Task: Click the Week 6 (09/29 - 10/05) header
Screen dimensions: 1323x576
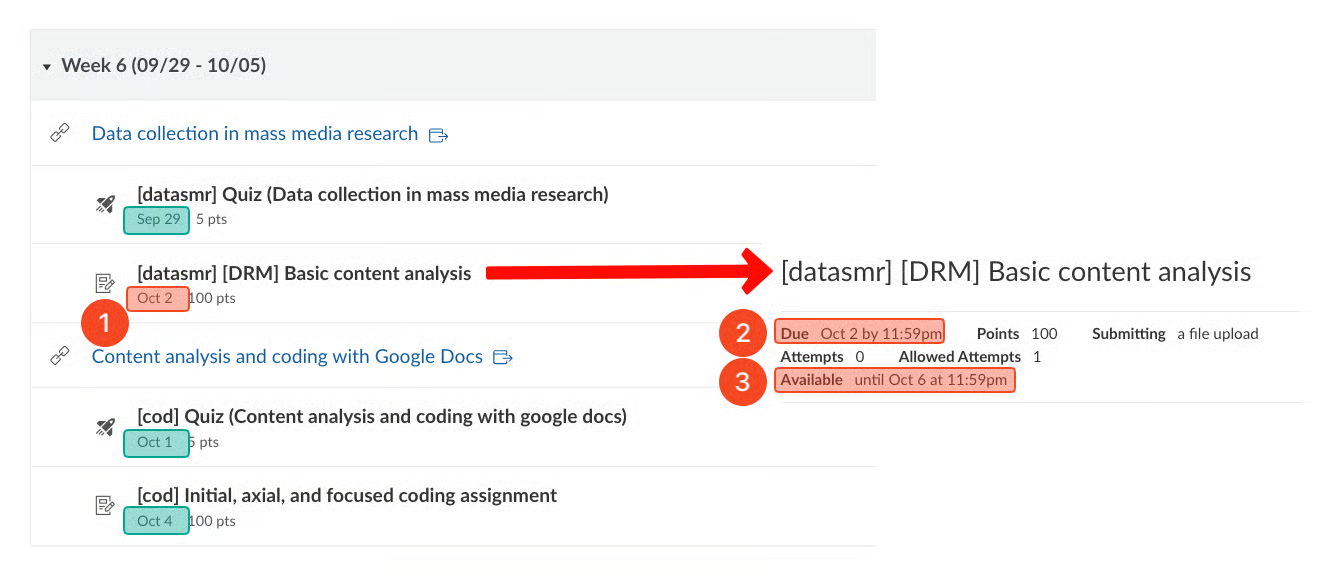Action: pos(163,66)
